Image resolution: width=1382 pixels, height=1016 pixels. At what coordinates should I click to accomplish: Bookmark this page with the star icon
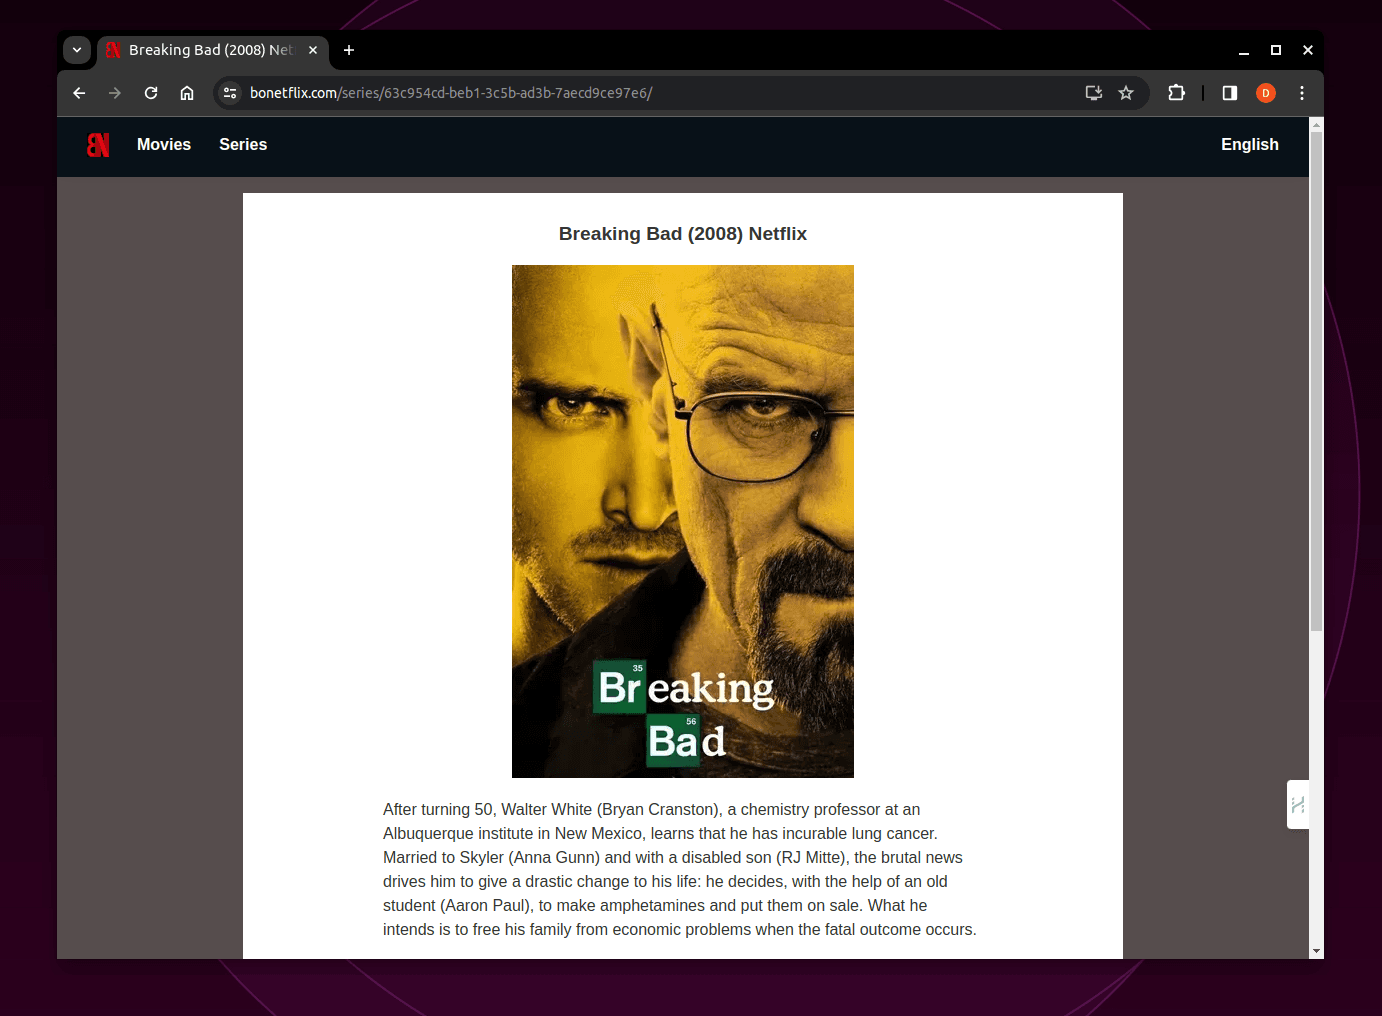pyautogui.click(x=1126, y=93)
